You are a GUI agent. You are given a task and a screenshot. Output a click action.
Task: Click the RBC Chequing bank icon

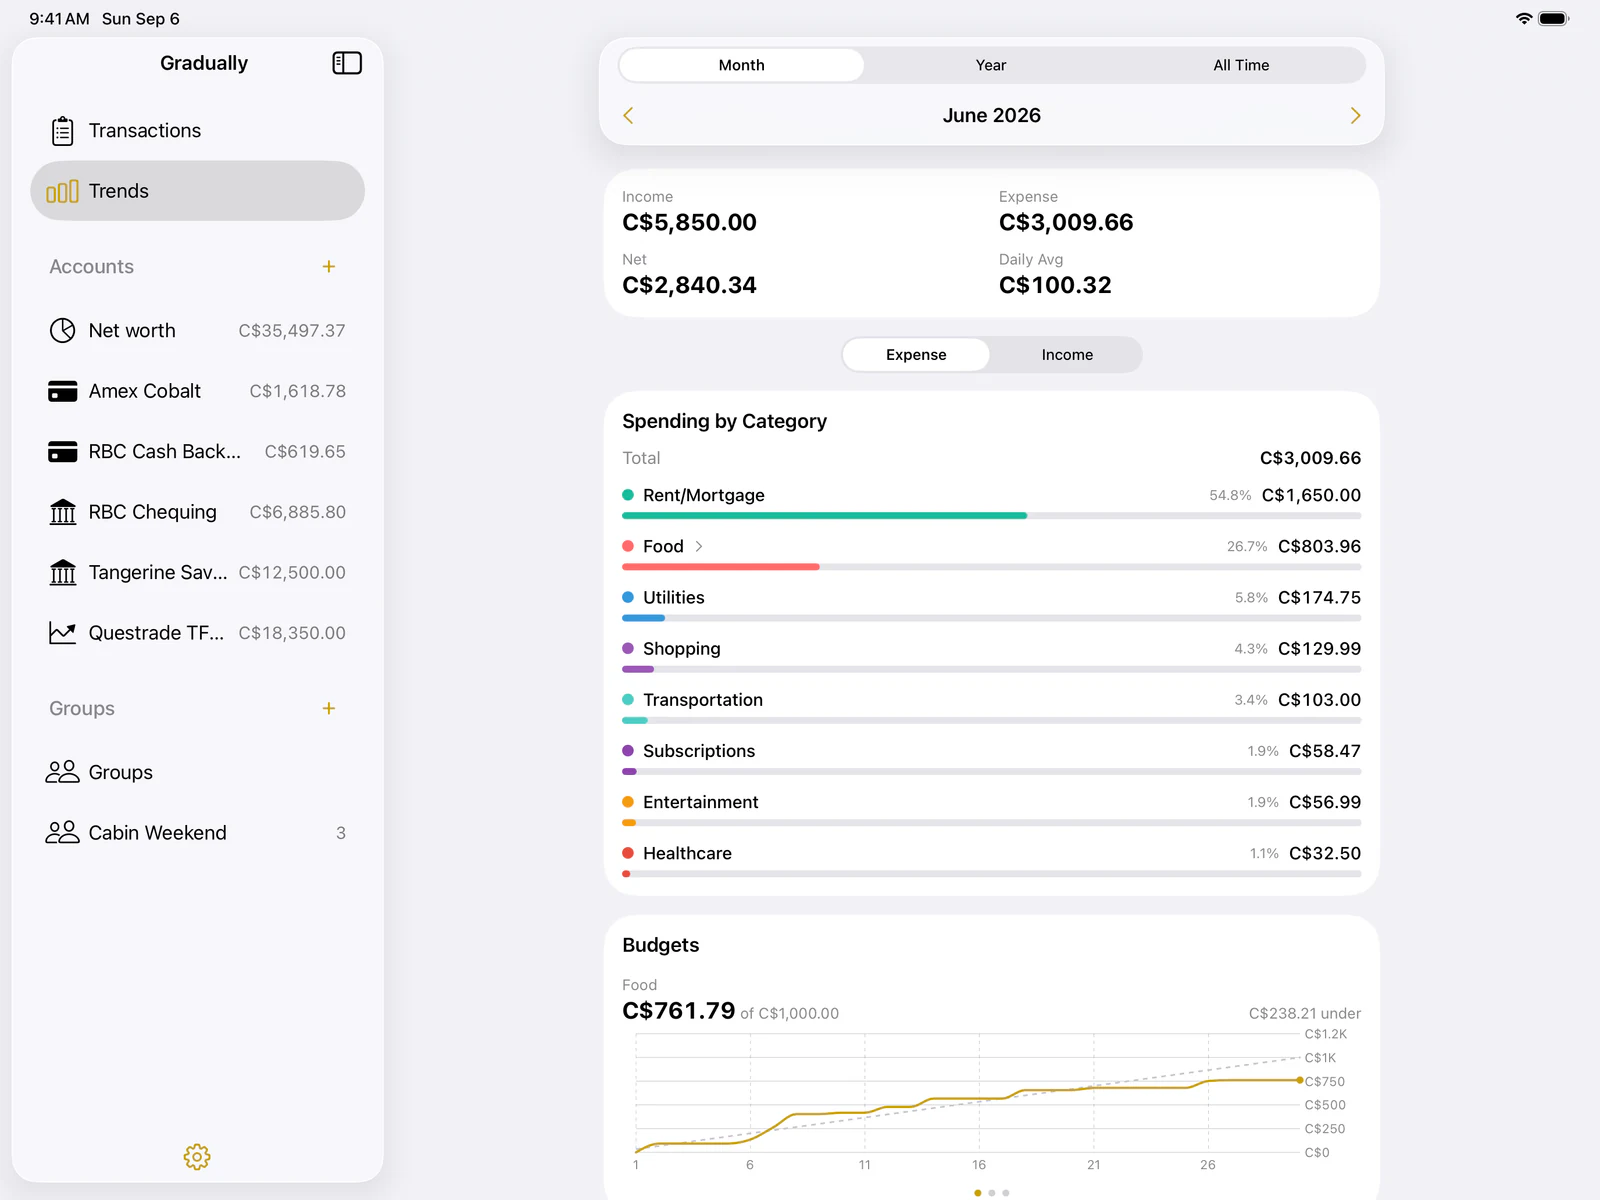tap(62, 512)
